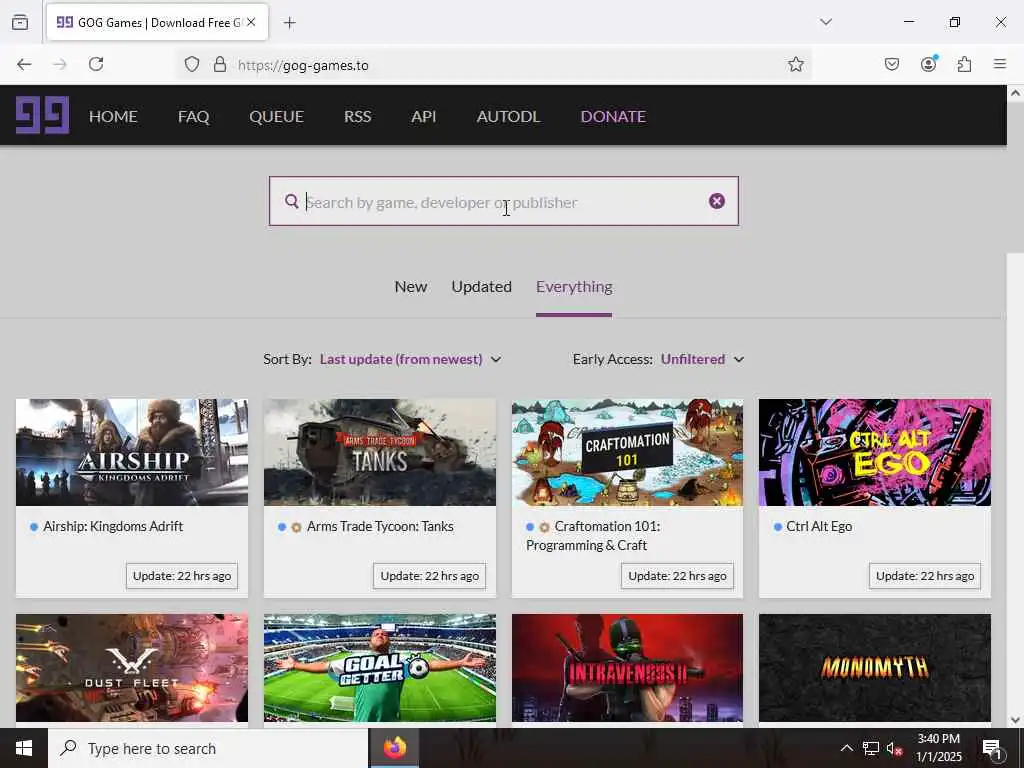Switch to the New tab

(x=411, y=287)
